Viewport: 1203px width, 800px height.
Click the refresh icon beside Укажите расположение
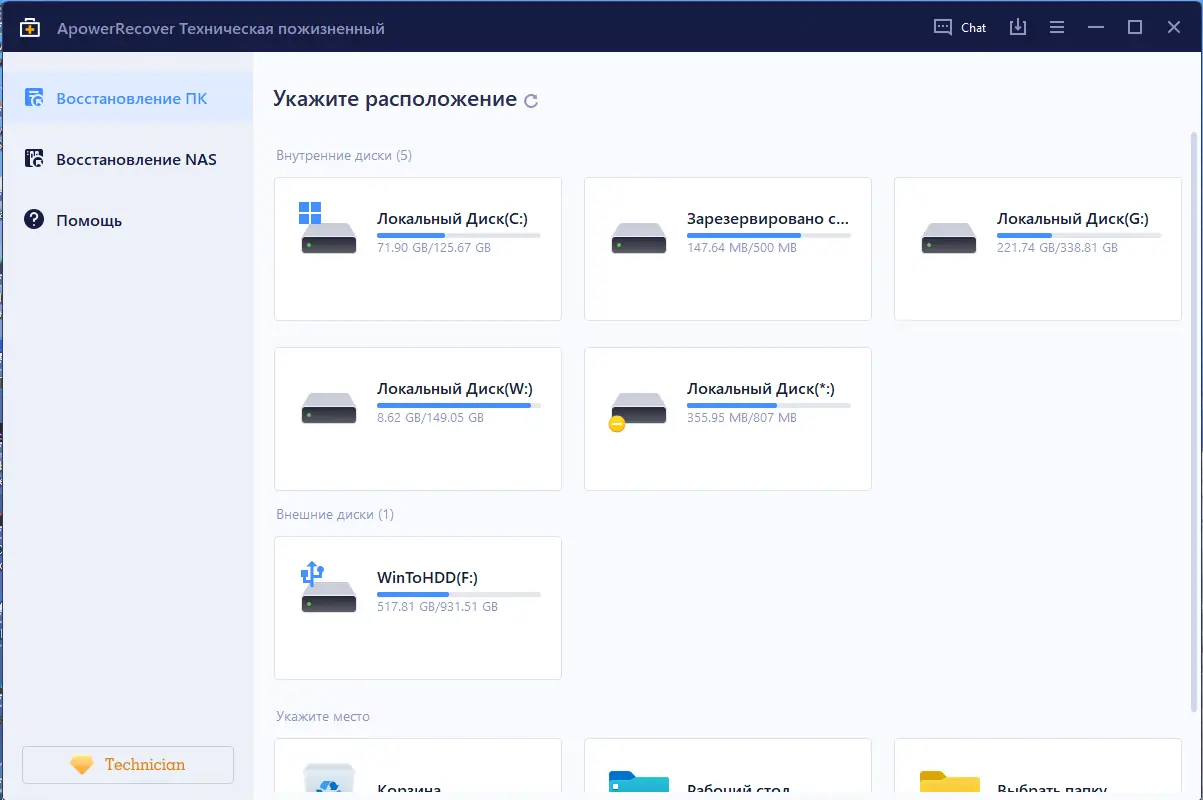(x=531, y=100)
